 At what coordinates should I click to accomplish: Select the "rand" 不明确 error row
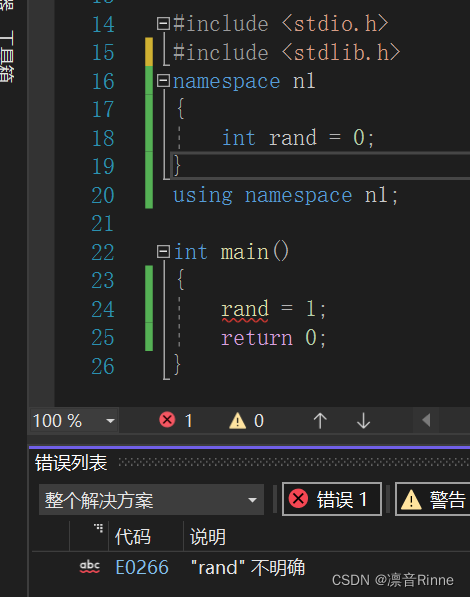coord(251,567)
